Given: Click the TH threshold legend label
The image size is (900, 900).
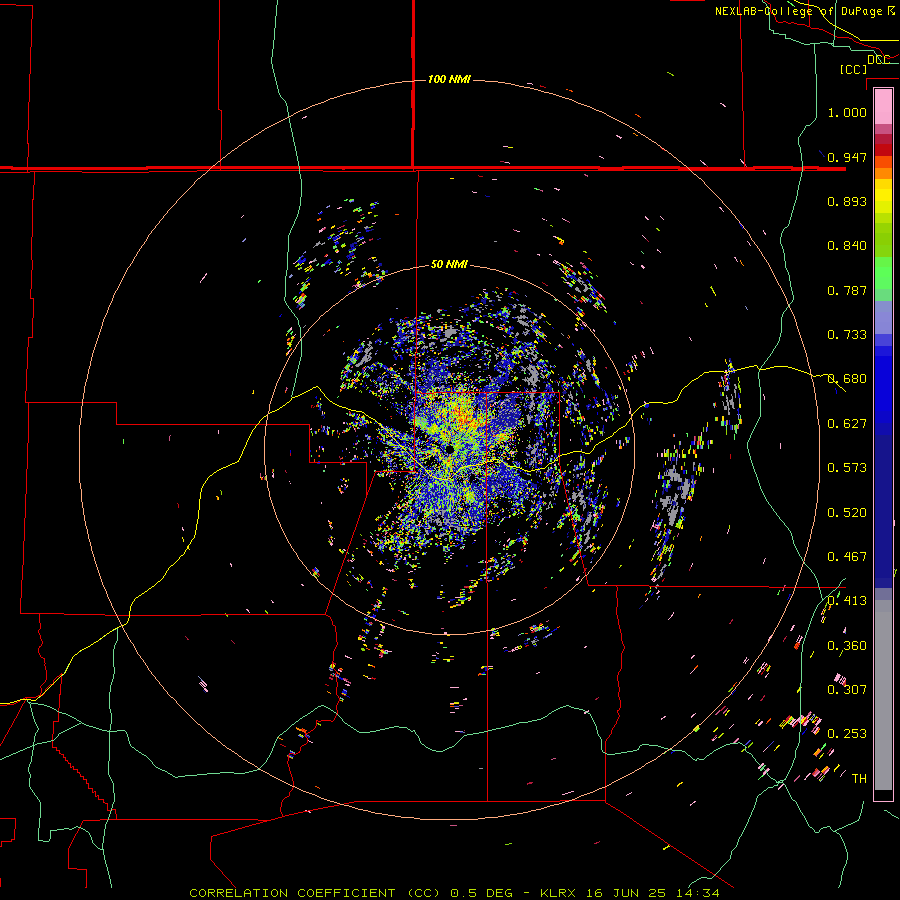Looking at the screenshot, I should 859,779.
